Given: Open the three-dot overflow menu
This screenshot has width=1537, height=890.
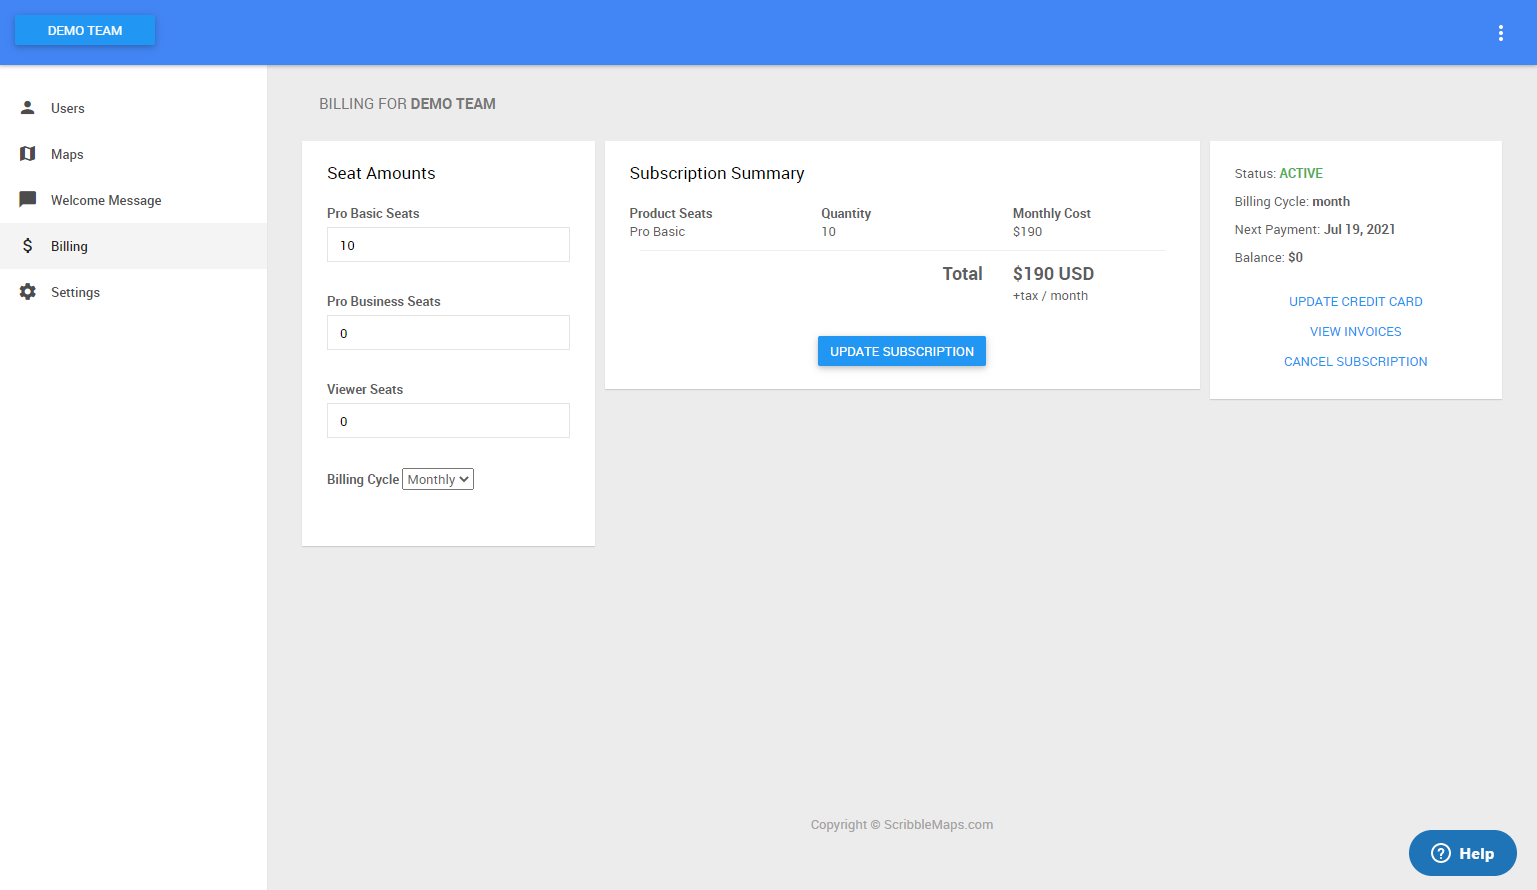Looking at the screenshot, I should pos(1500,33).
